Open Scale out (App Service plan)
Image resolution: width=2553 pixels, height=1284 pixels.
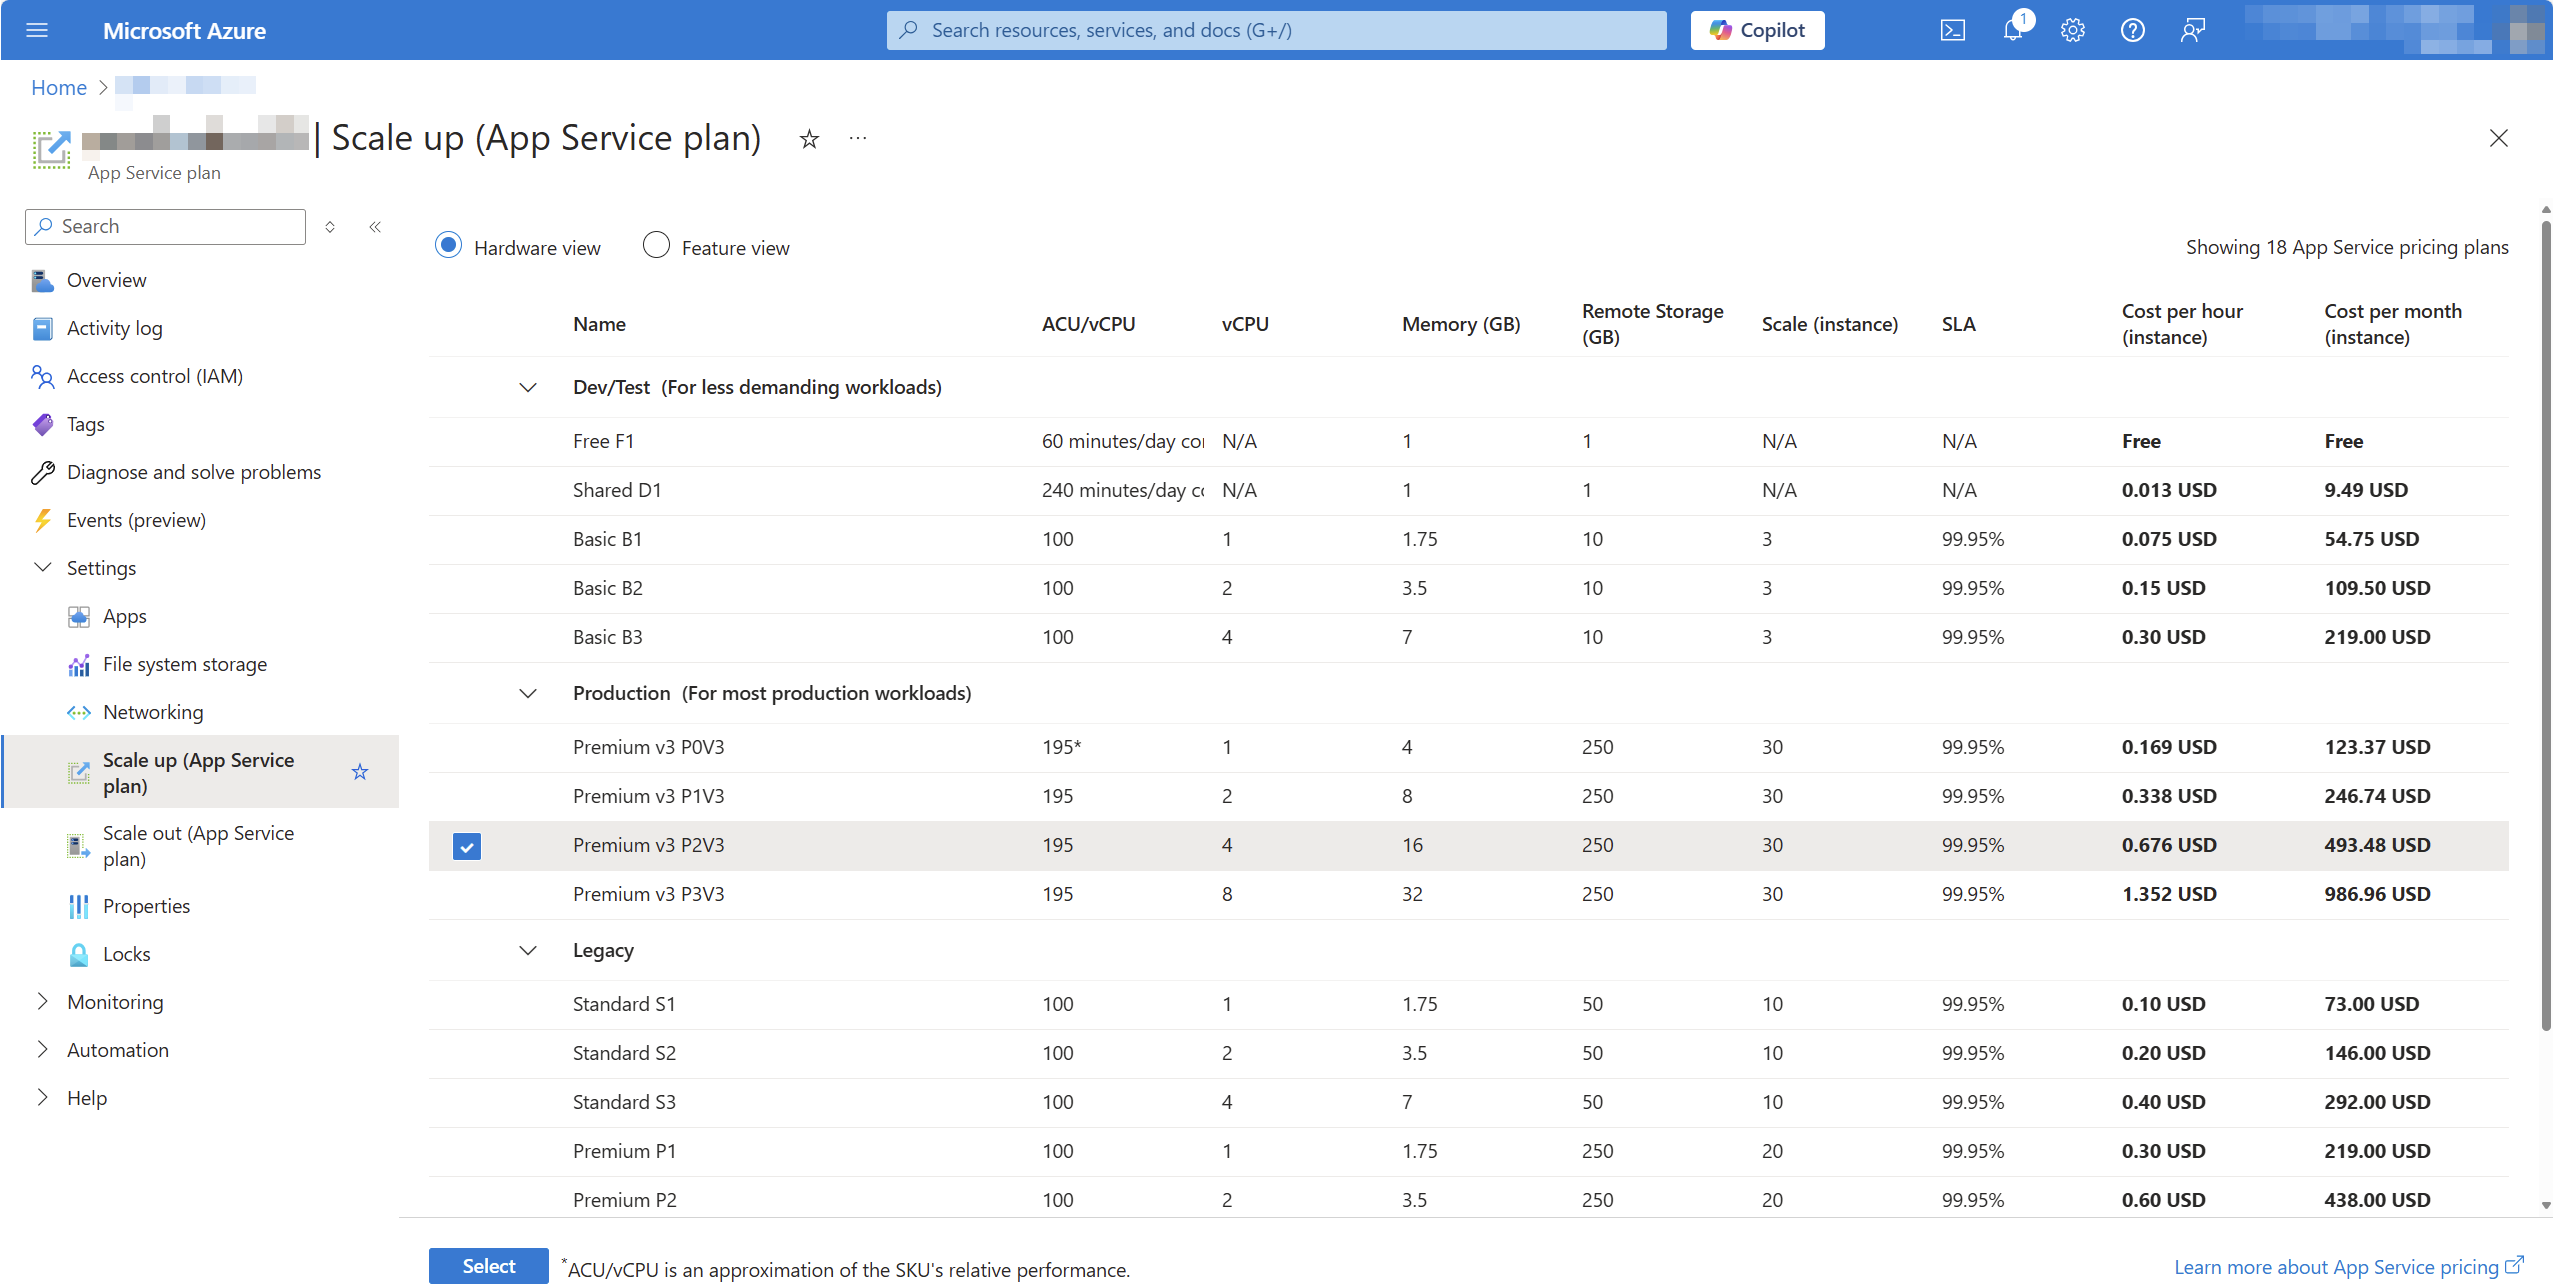click(x=200, y=846)
